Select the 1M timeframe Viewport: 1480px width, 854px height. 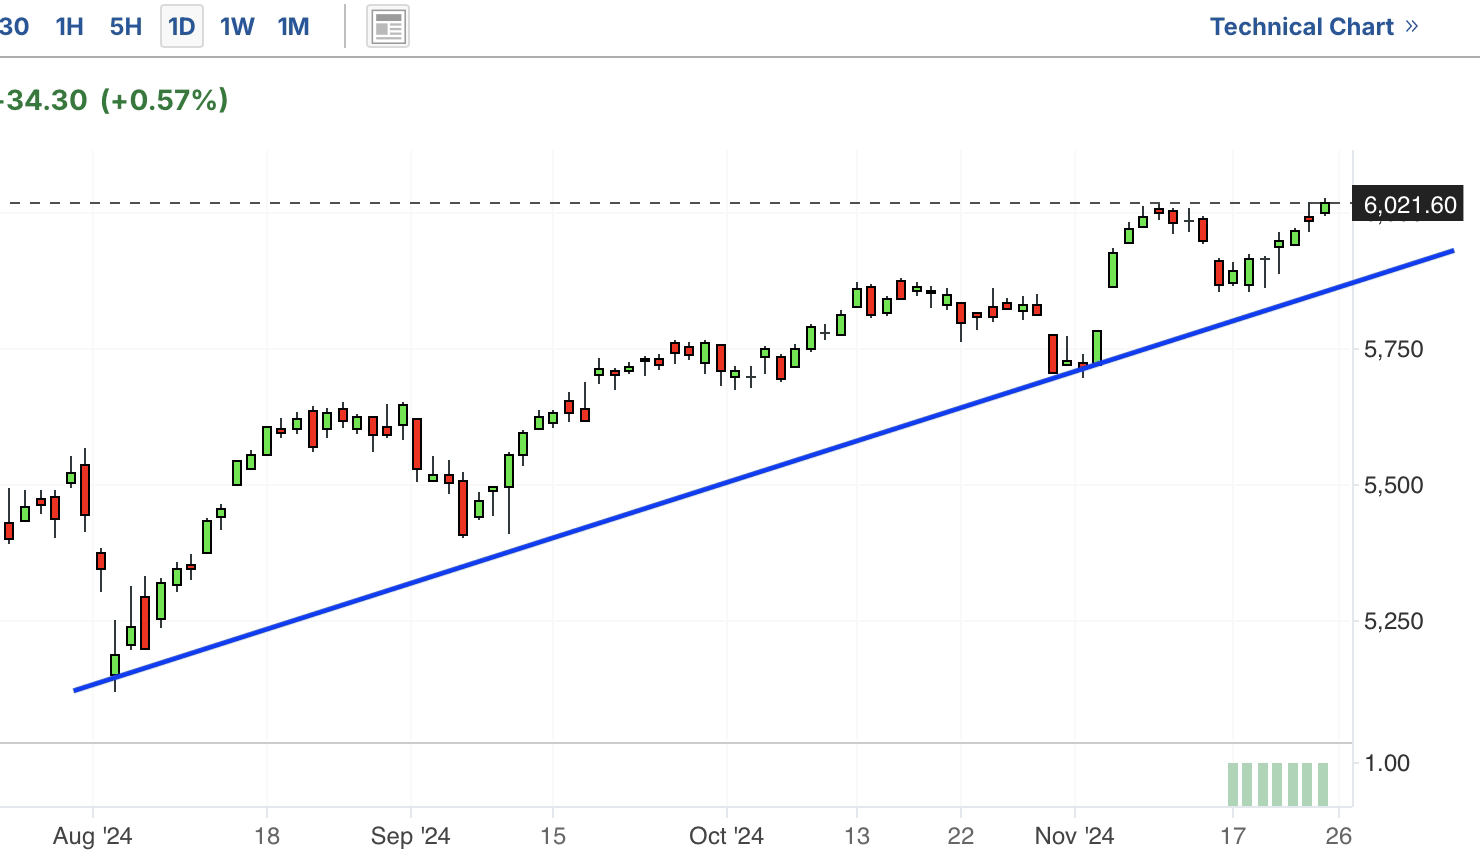point(293,27)
